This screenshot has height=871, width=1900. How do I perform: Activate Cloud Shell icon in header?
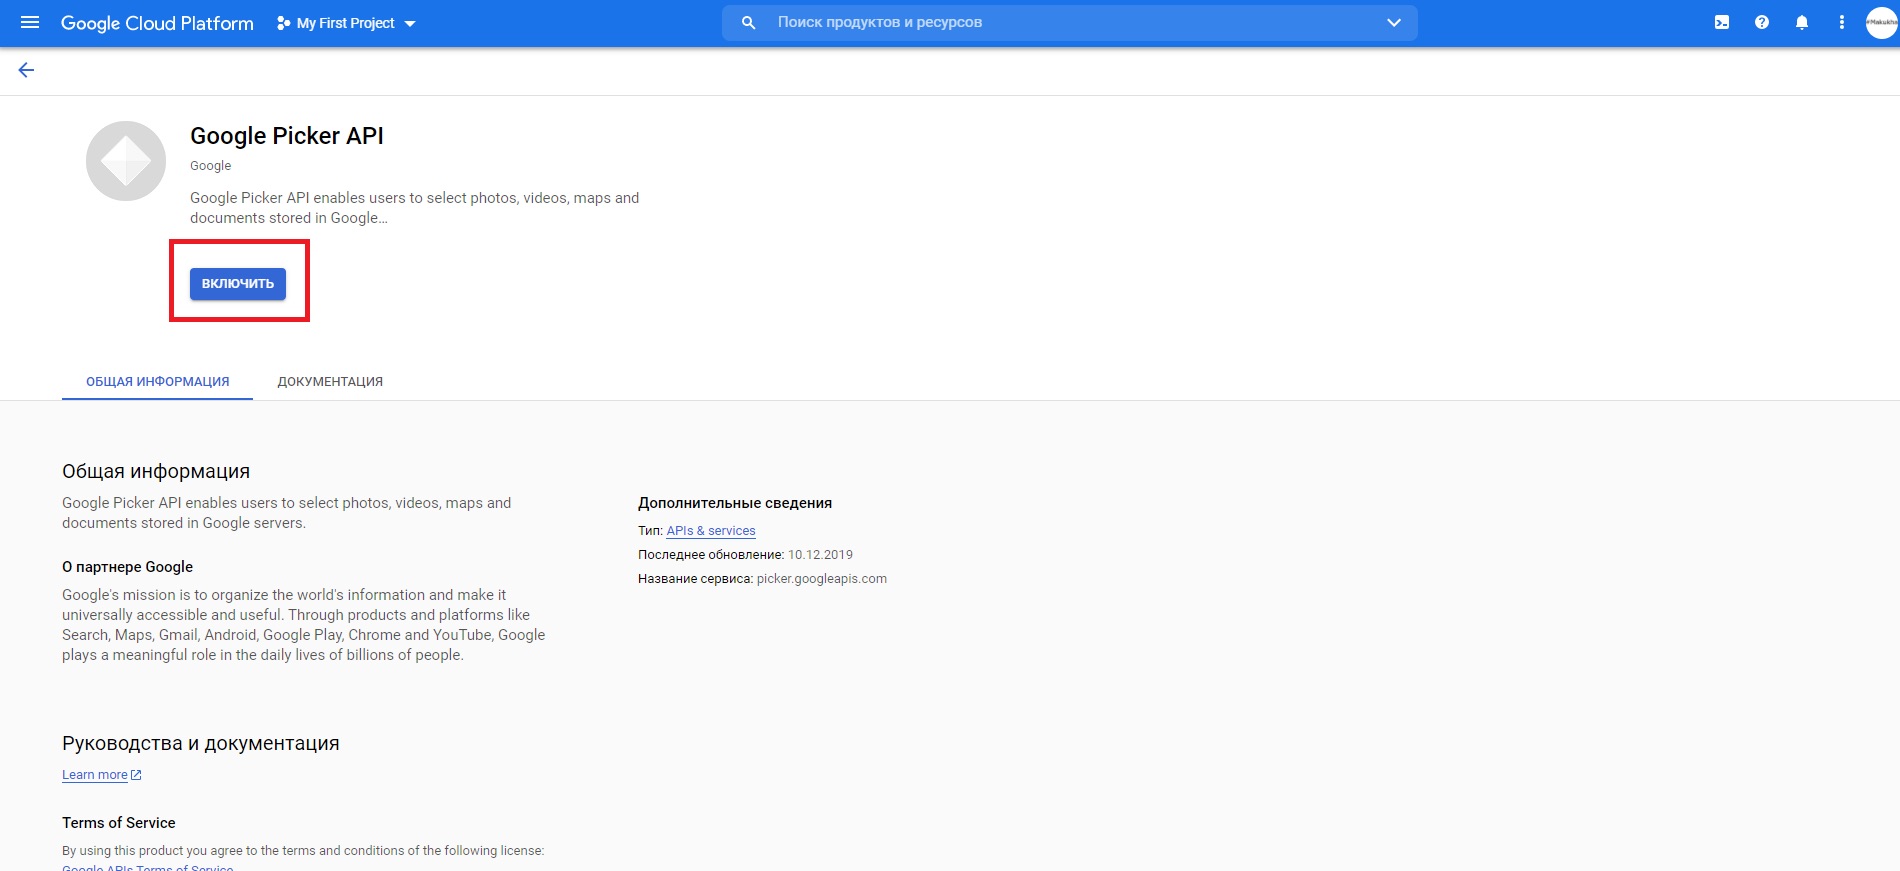(1722, 22)
